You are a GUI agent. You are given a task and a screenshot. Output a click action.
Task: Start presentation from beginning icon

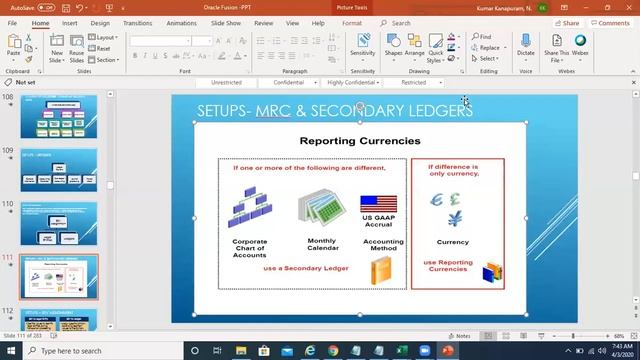point(109,8)
